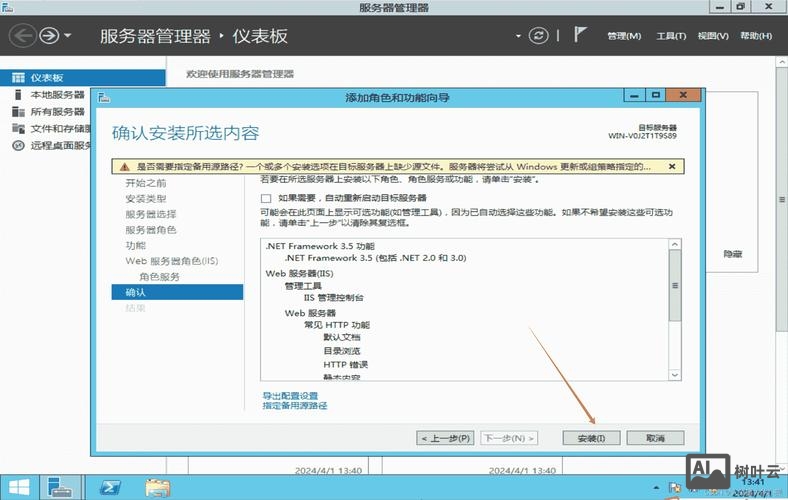Open the notifications flag icon

pos(579,35)
